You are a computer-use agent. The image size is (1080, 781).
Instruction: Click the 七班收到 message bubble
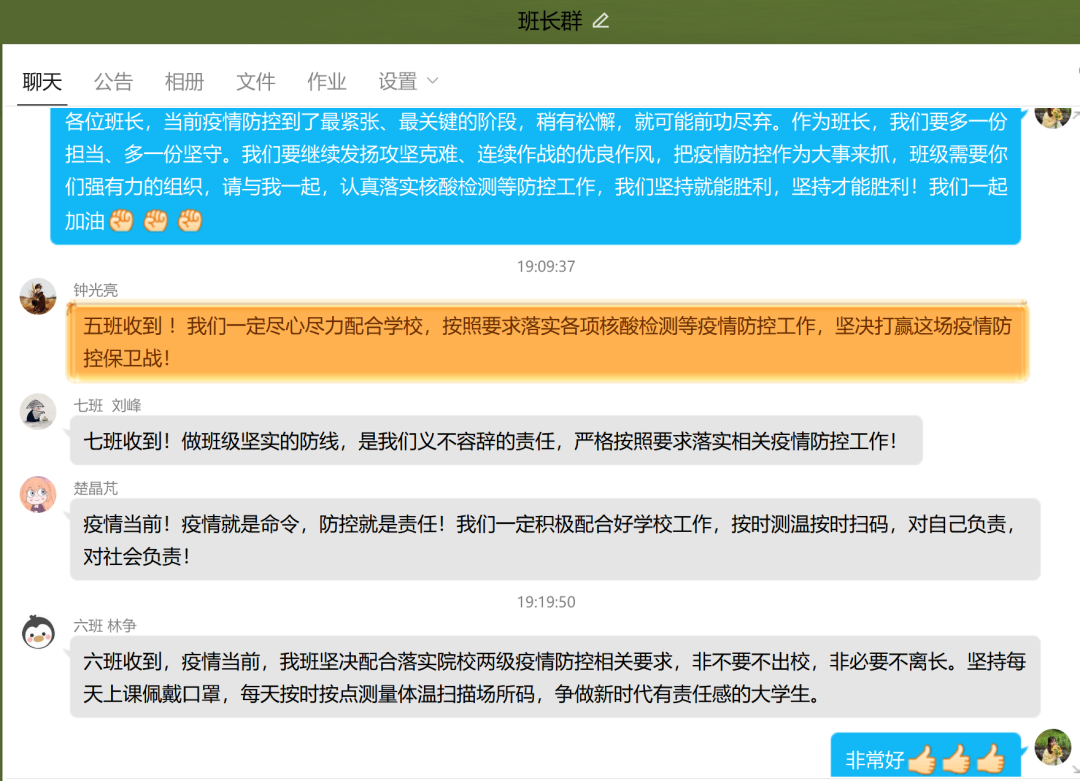[x=495, y=441]
